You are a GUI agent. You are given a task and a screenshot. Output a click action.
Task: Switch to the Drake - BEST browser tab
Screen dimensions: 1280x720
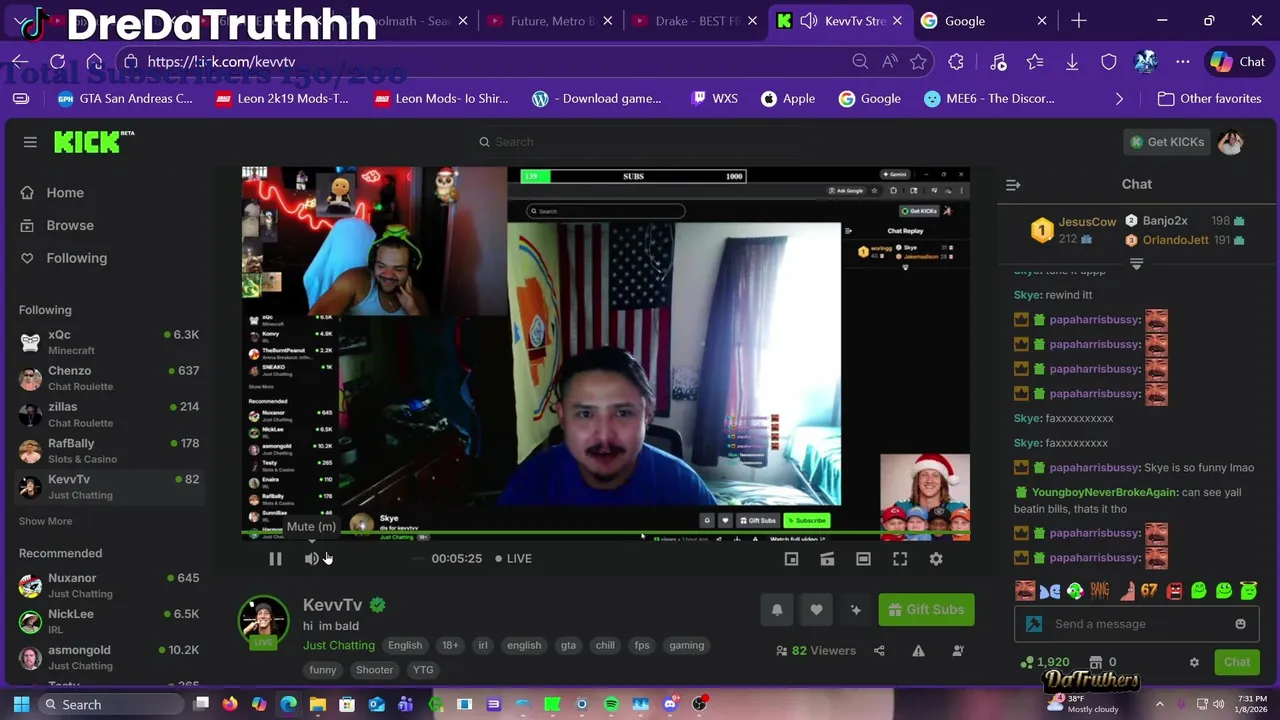[693, 21]
